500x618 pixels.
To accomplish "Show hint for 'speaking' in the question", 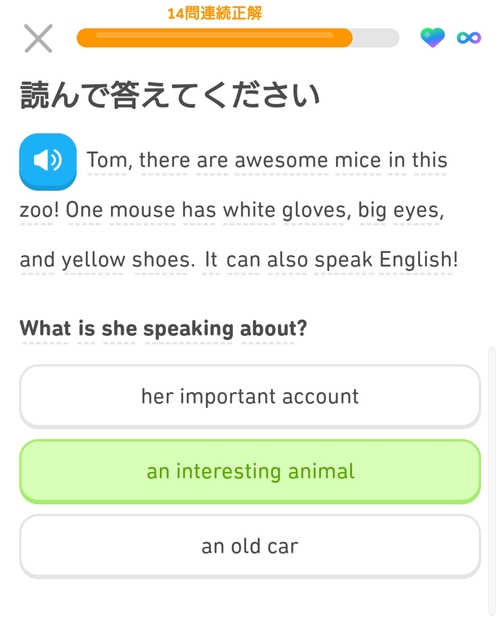I will 188,329.
